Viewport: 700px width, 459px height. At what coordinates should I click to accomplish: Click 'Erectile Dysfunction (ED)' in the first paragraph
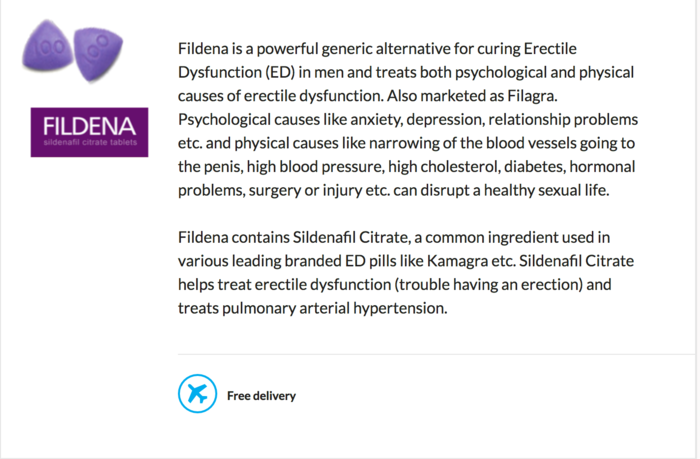[377, 60]
